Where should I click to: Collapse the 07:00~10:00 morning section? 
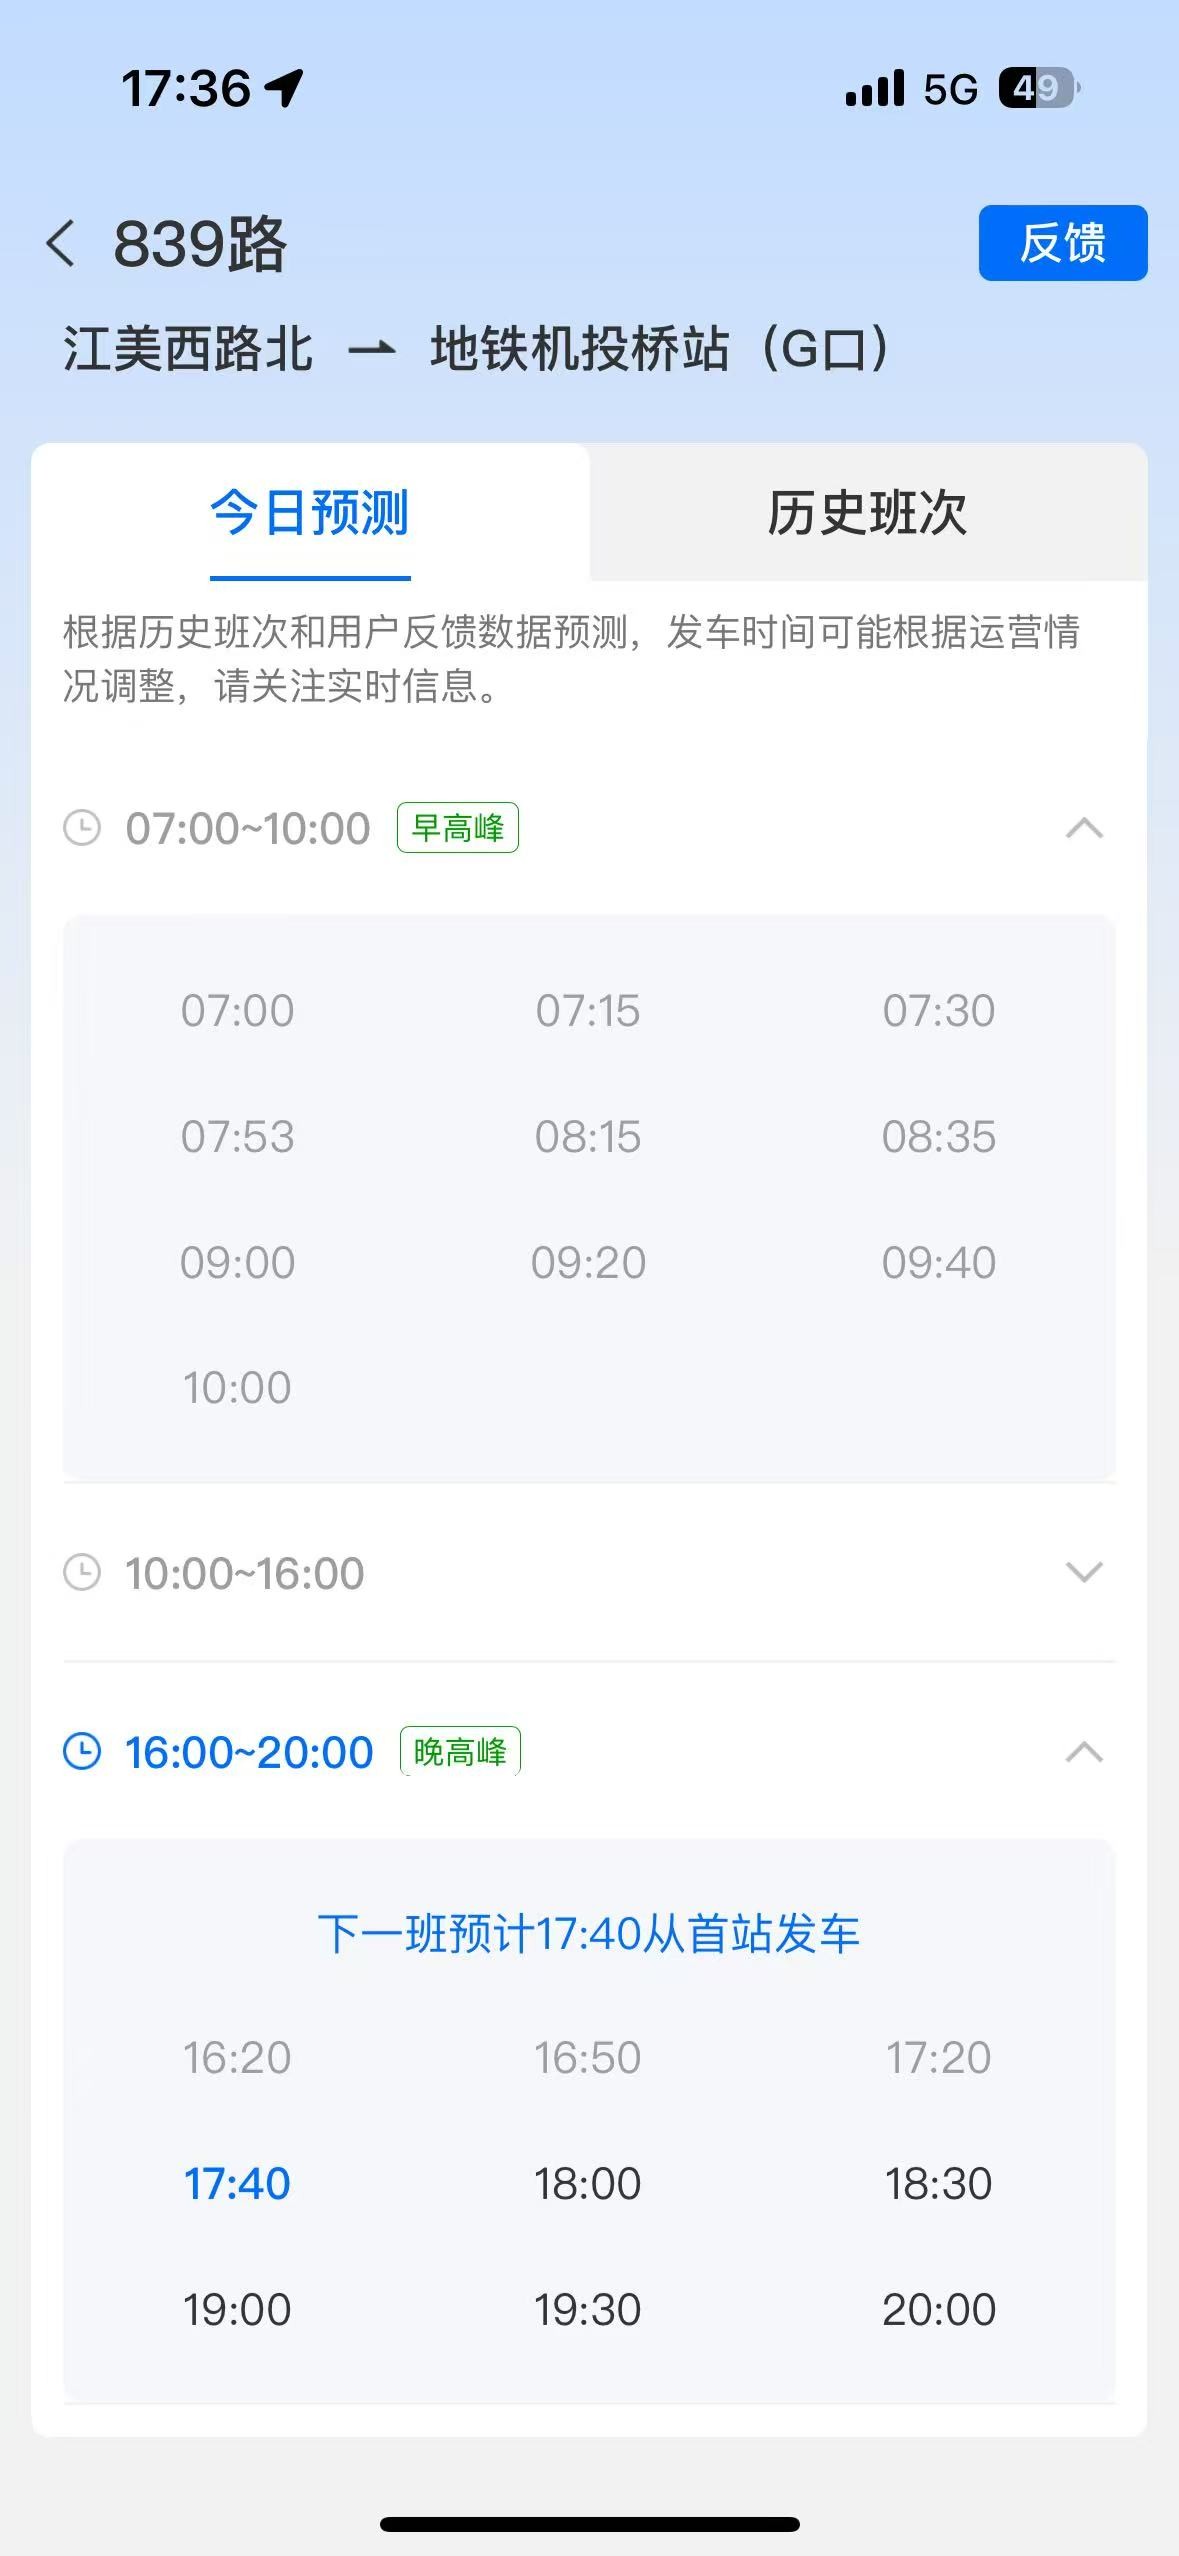[x=1084, y=828]
